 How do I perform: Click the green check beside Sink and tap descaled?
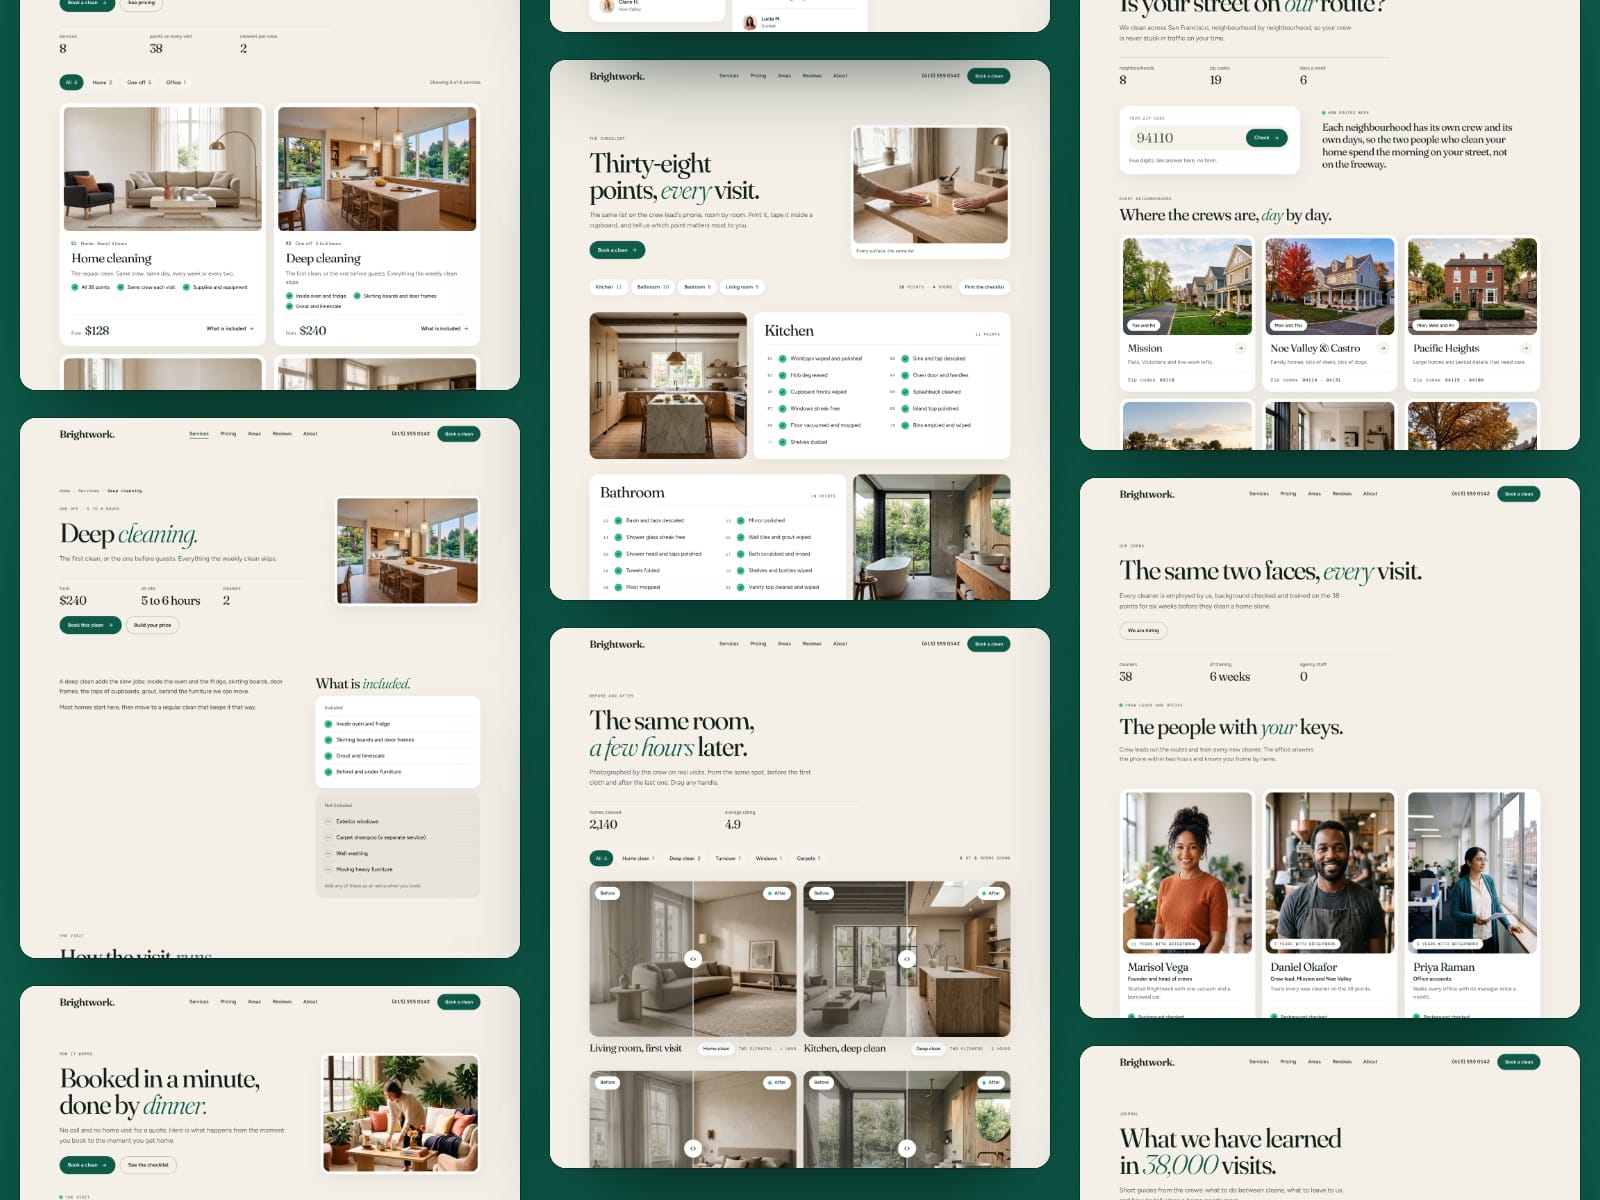[905, 358]
